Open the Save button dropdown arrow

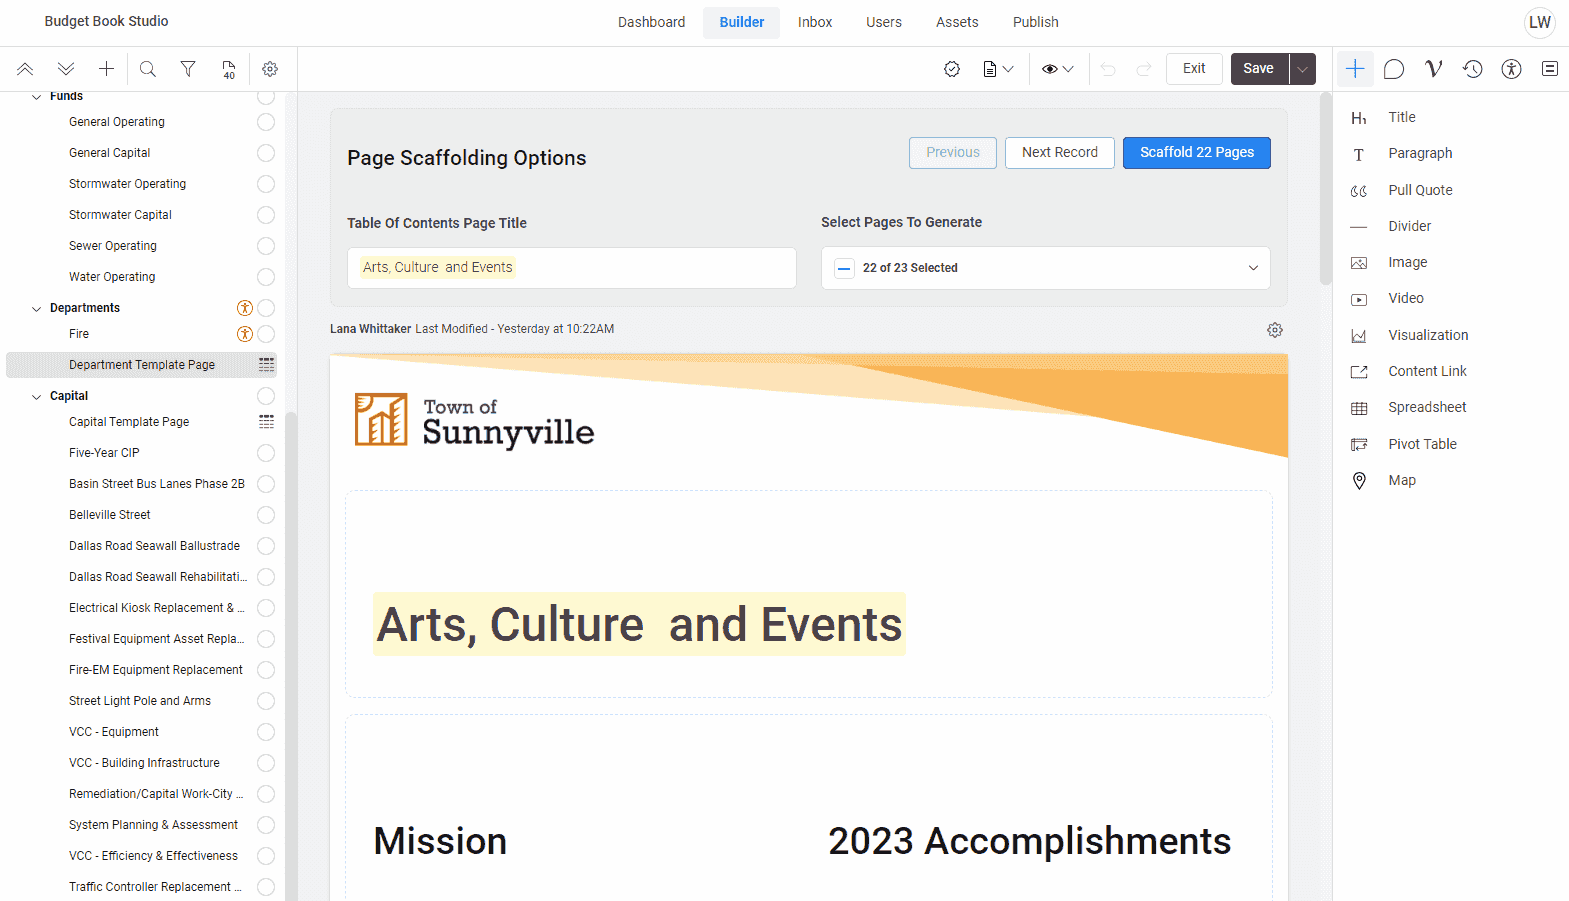tap(1302, 69)
